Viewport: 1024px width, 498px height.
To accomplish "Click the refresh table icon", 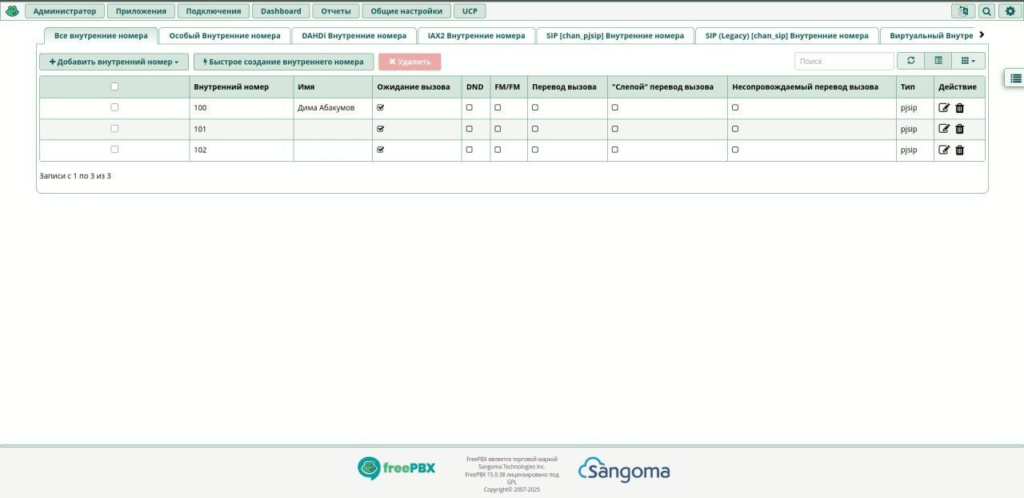I will point(911,61).
